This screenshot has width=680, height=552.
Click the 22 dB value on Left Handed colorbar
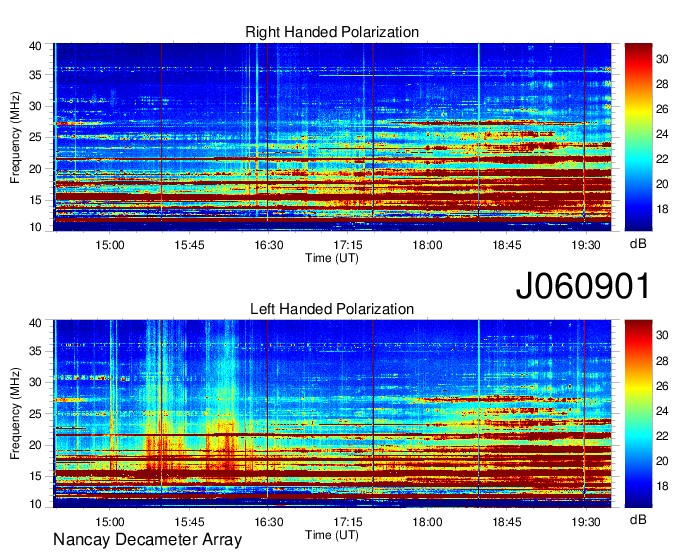coord(662,436)
